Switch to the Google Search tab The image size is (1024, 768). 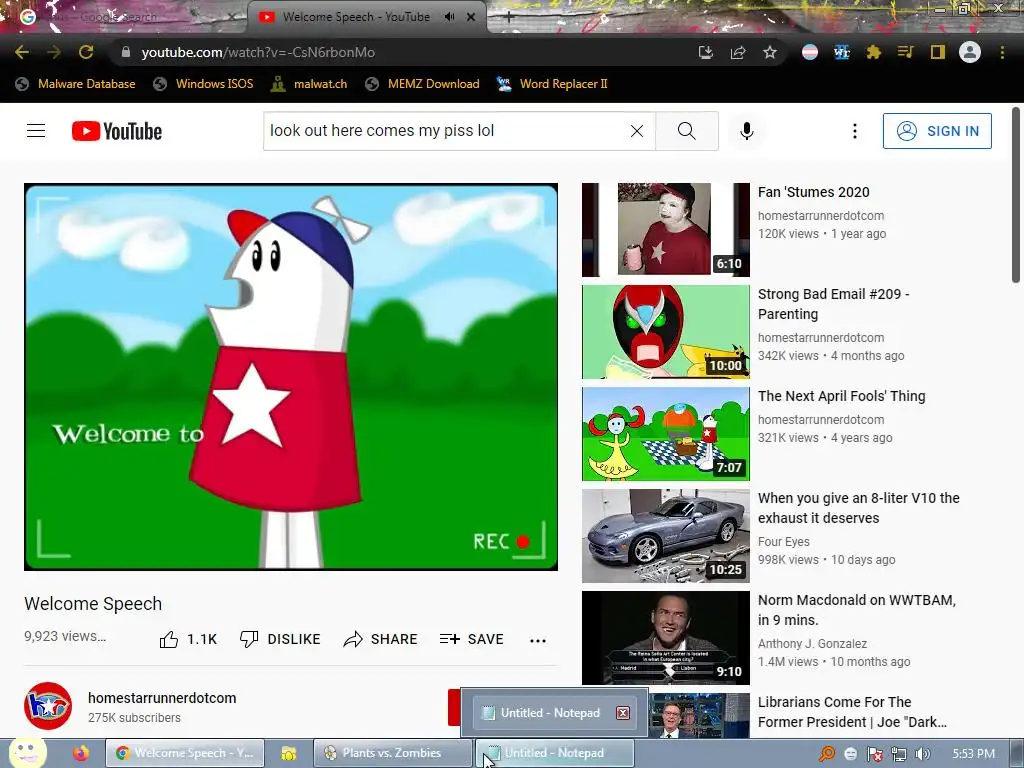click(124, 17)
